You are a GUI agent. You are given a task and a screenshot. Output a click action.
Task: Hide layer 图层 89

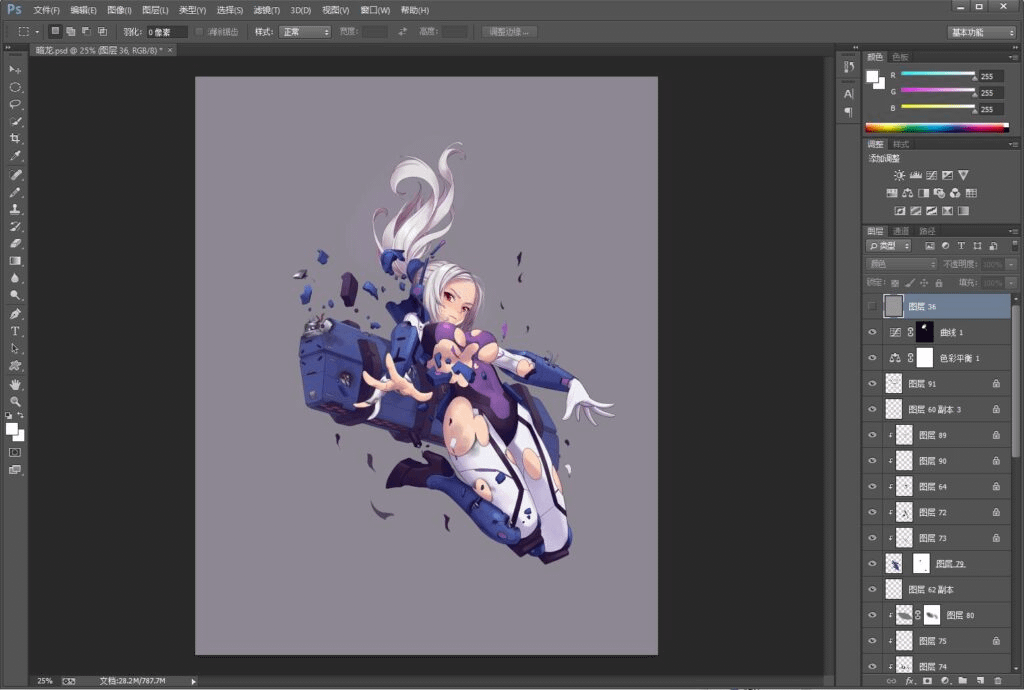[872, 435]
